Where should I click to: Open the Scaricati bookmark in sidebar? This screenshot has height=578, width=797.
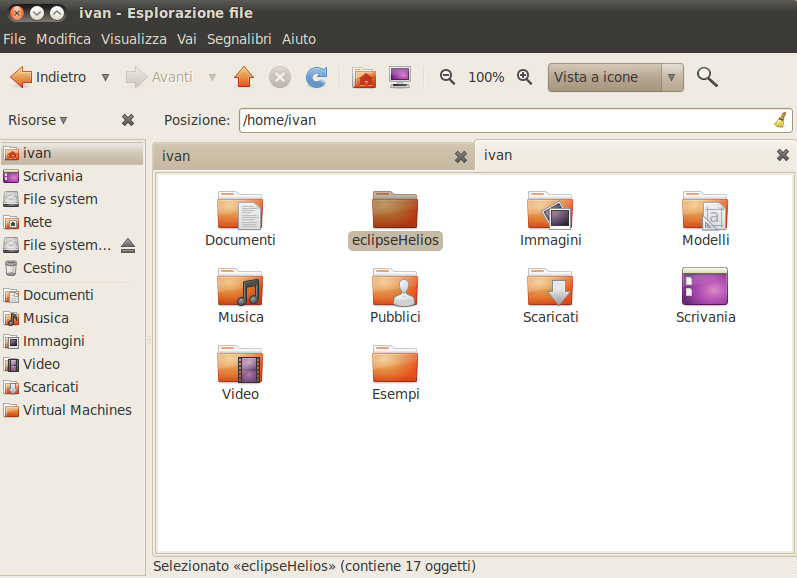coord(72,387)
